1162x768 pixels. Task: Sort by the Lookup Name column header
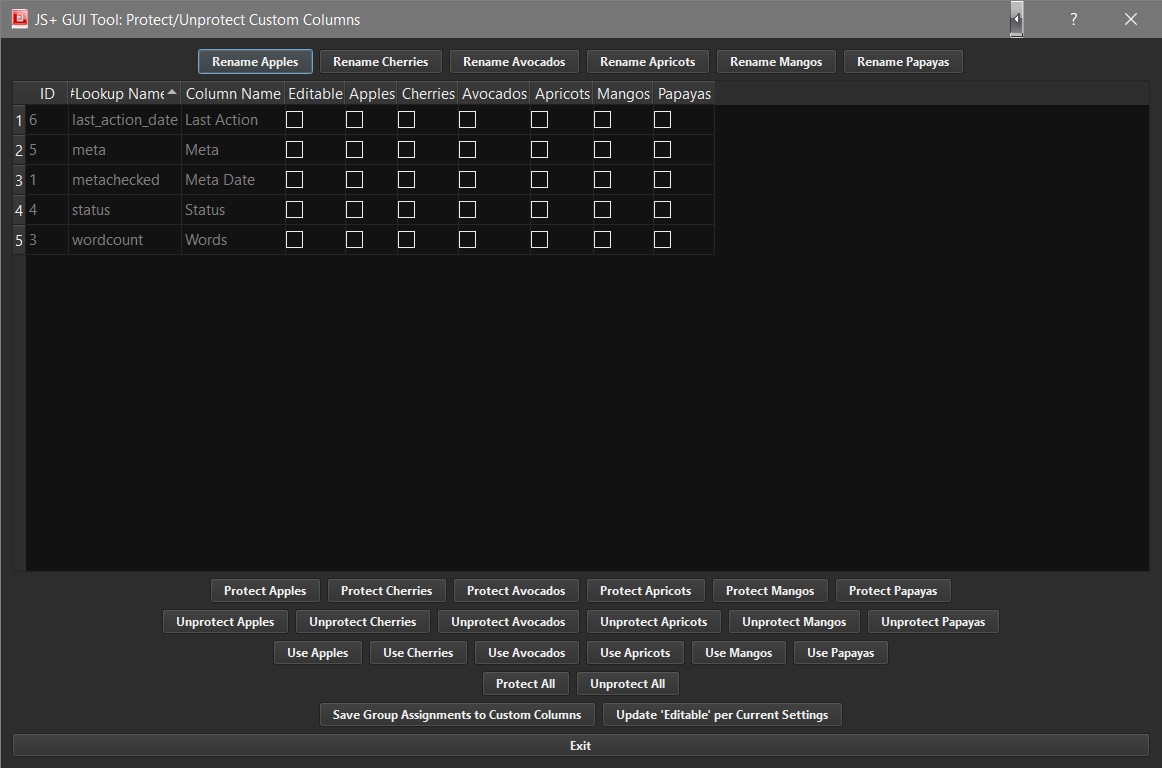pyautogui.click(x=124, y=93)
